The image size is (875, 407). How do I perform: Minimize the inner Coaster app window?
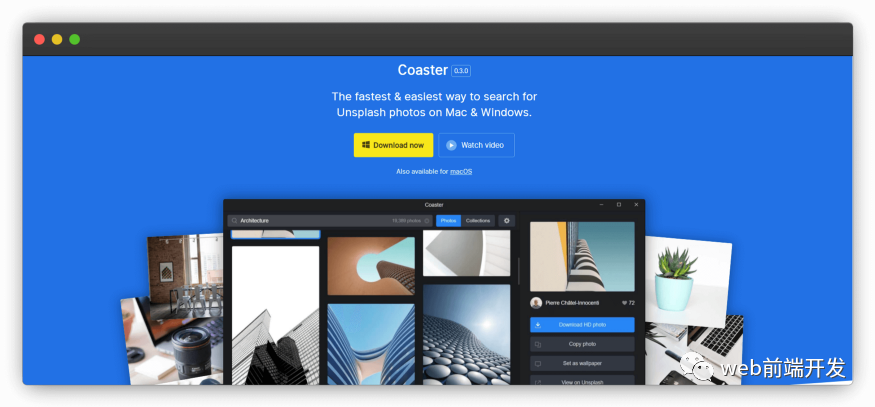click(x=601, y=205)
